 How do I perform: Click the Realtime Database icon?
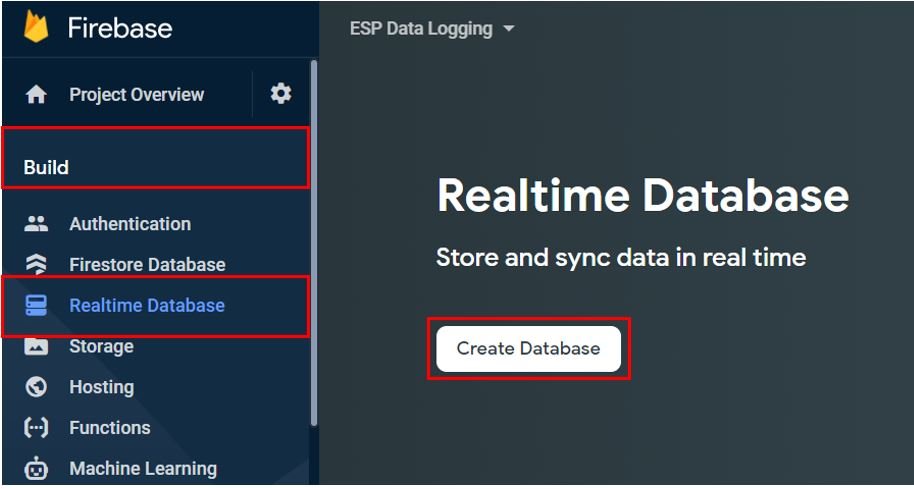[x=36, y=305]
